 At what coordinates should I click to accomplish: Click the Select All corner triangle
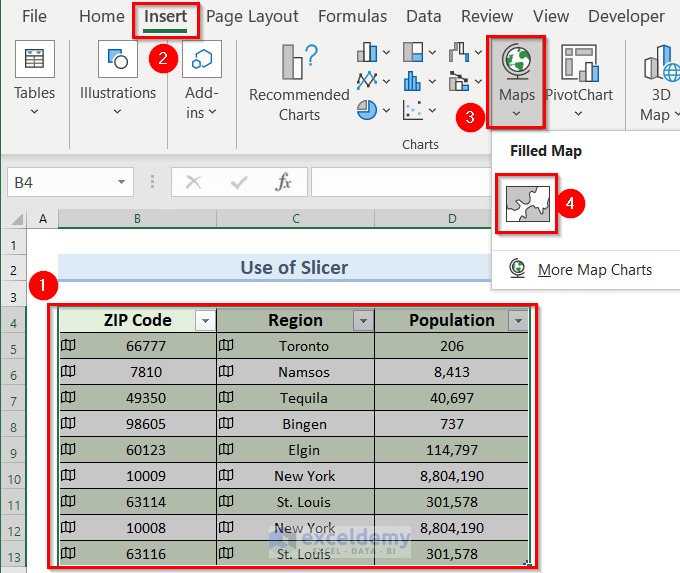17,219
